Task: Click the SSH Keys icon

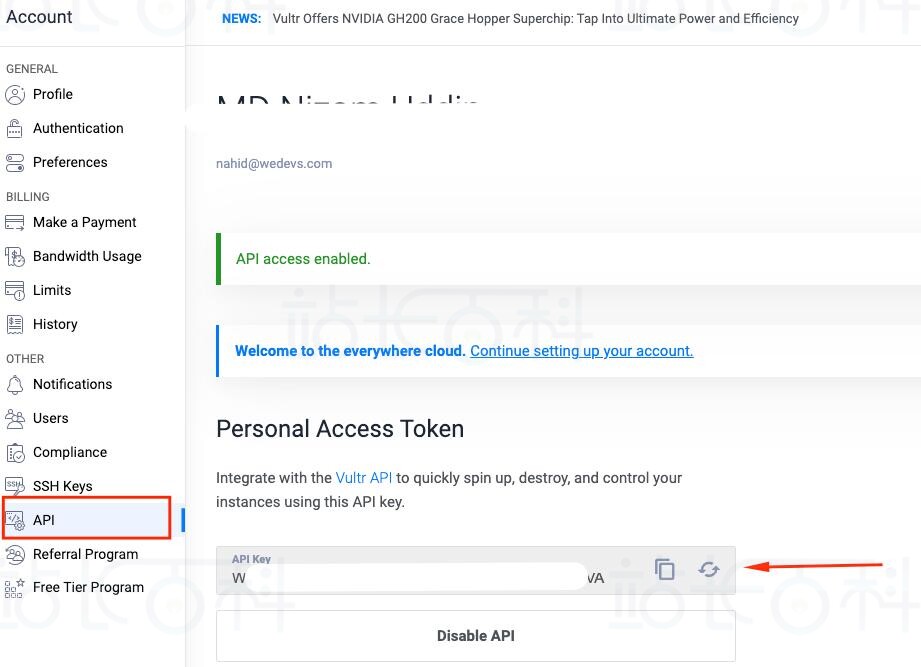Action: point(14,486)
